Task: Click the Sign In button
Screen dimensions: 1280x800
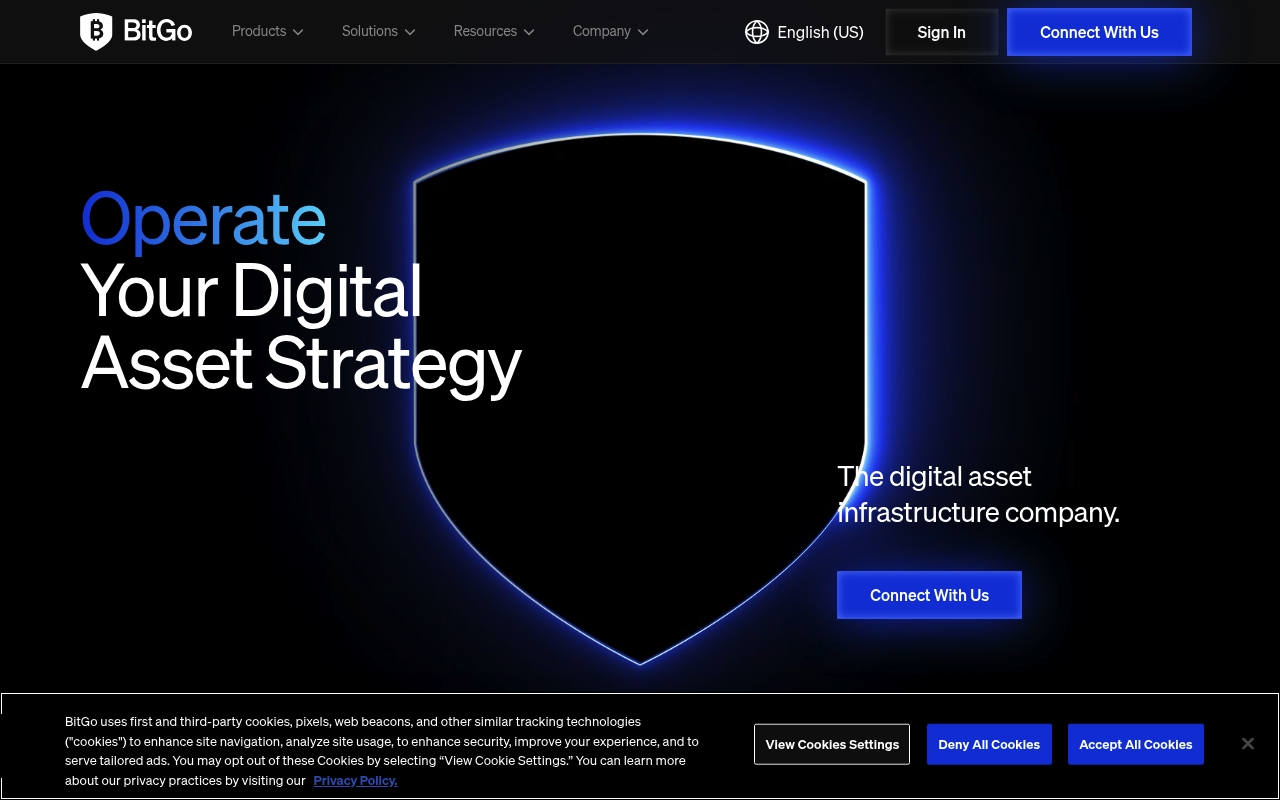Action: [x=942, y=32]
